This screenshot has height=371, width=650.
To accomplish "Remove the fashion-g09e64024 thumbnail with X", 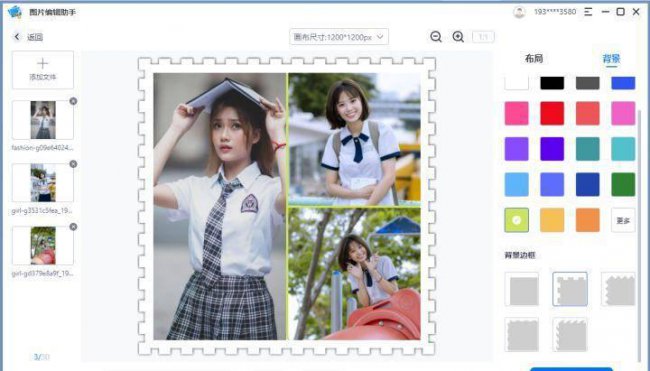I will click(x=73, y=101).
